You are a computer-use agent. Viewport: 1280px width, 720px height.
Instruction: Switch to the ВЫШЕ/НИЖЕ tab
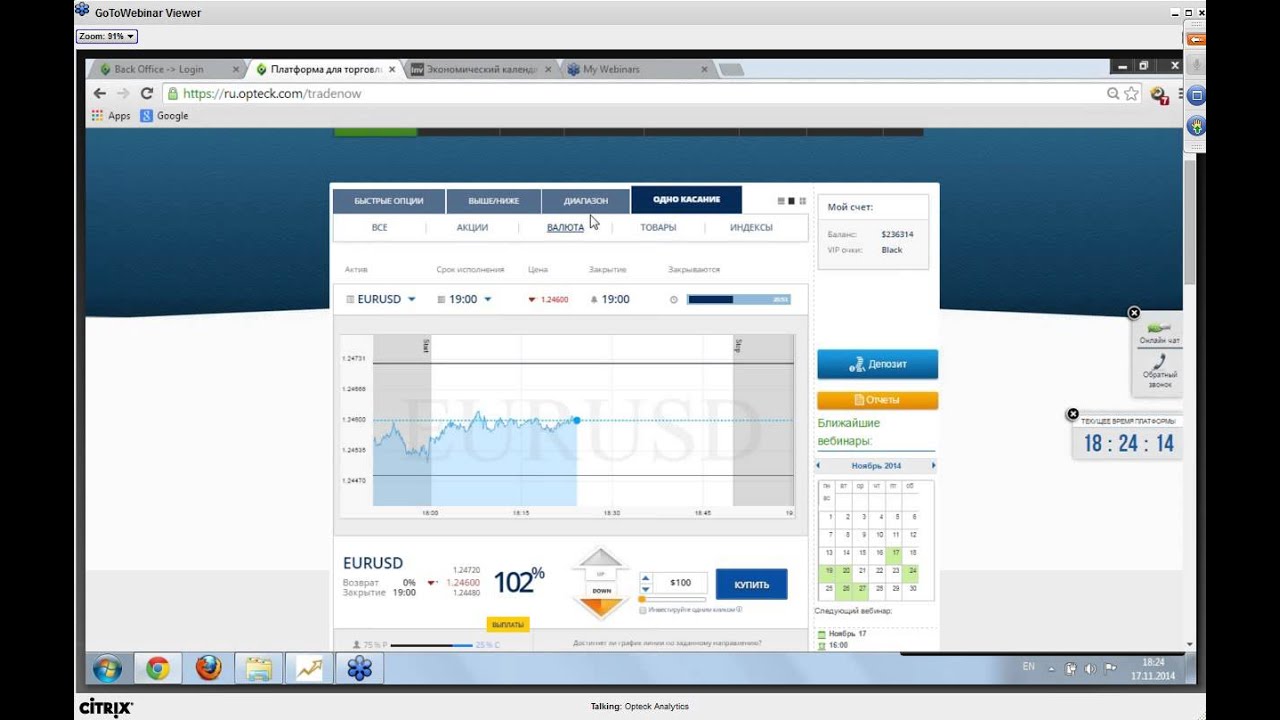tap(495, 201)
